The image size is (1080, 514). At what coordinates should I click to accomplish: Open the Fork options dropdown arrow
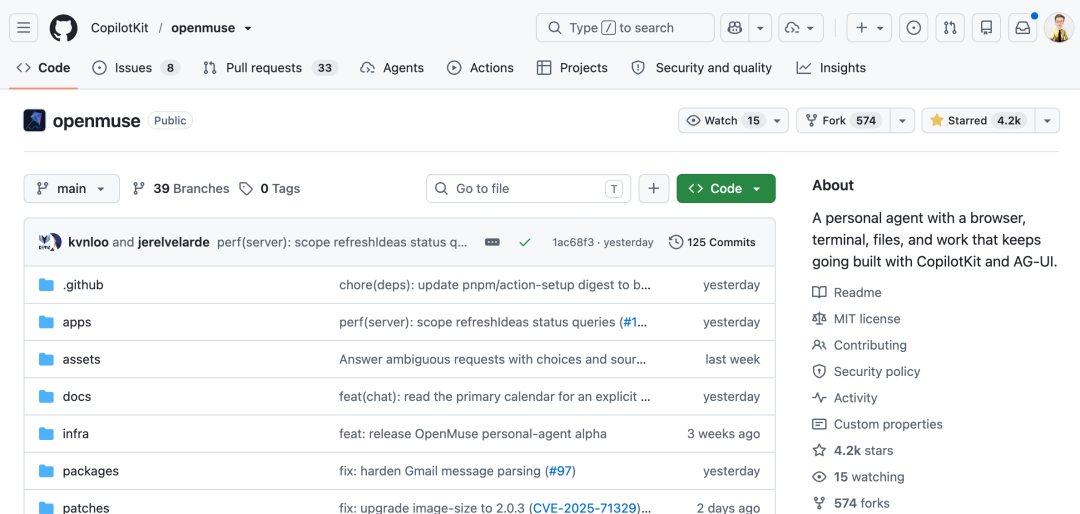click(x=902, y=121)
